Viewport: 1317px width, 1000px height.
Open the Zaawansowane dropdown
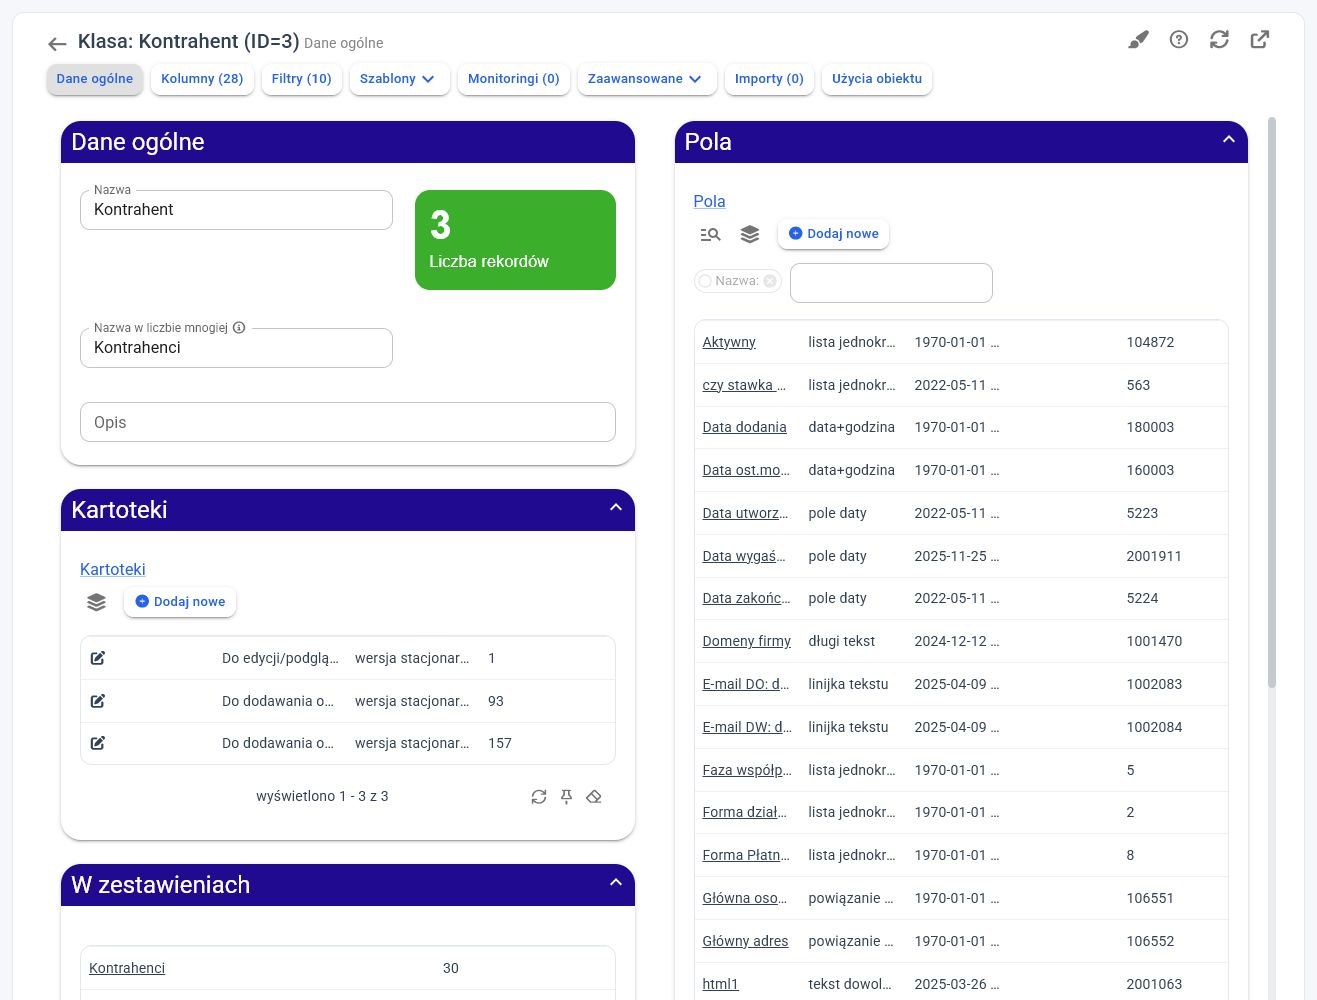(646, 79)
